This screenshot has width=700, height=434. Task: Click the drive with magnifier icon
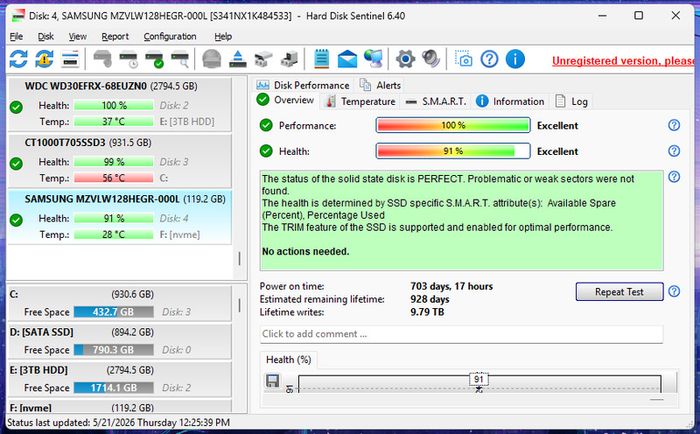(x=180, y=59)
